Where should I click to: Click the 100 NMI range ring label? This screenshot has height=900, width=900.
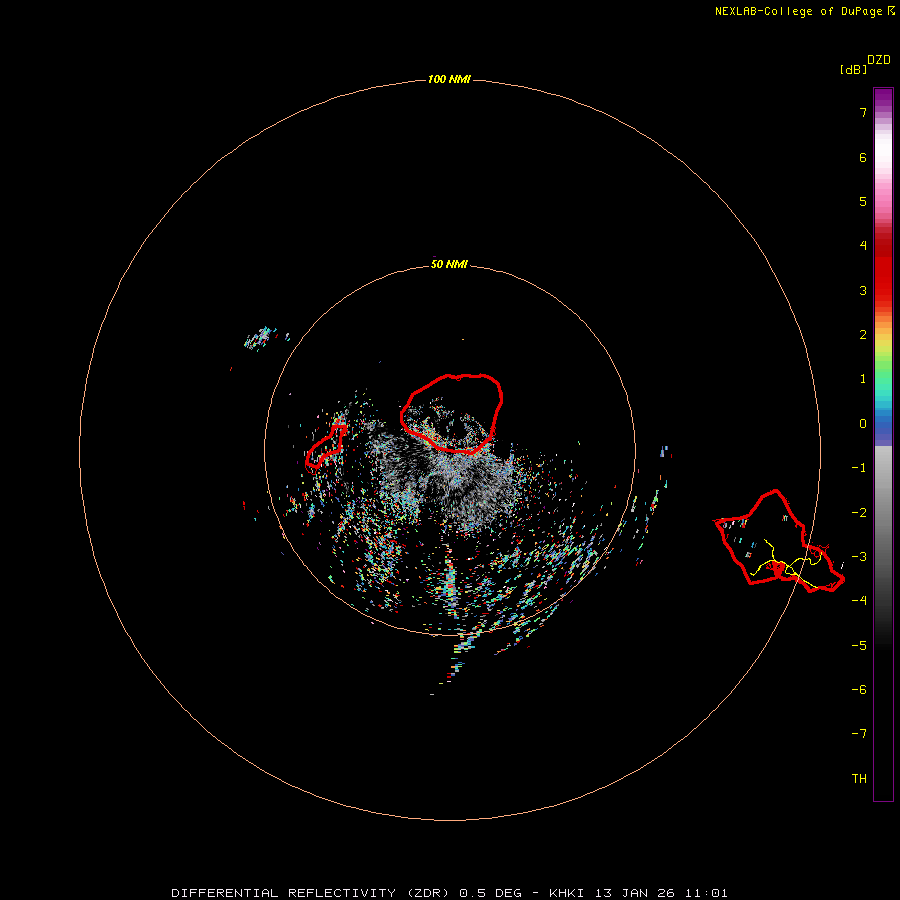tap(449, 79)
